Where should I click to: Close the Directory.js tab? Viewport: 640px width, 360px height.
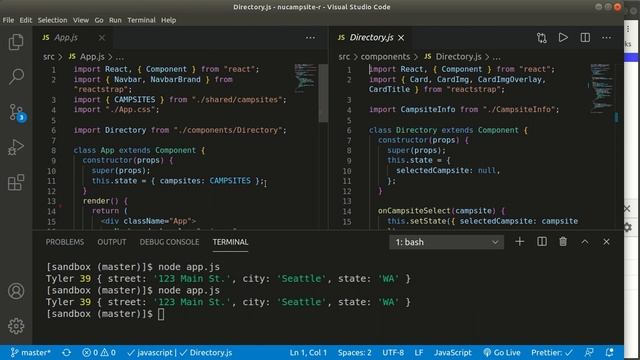401,38
